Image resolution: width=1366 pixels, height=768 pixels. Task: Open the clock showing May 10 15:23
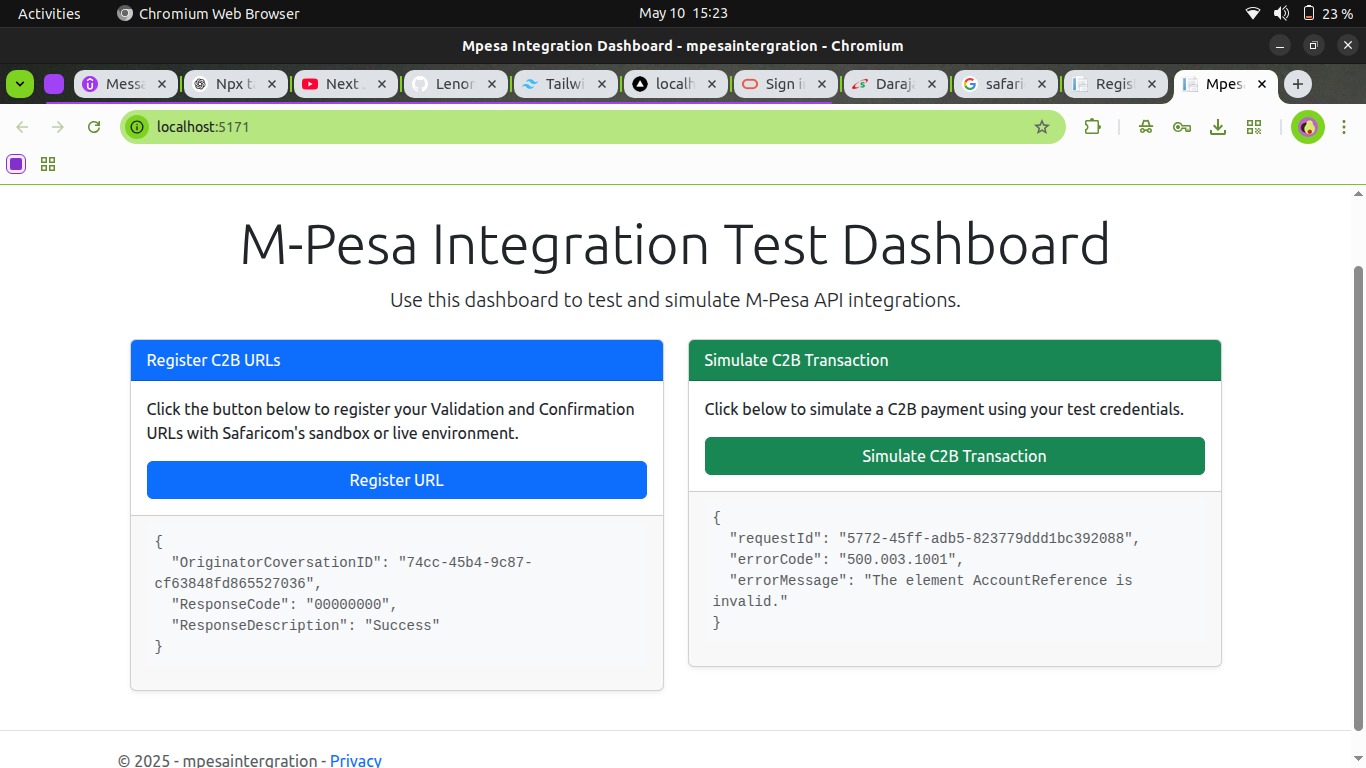coord(683,13)
